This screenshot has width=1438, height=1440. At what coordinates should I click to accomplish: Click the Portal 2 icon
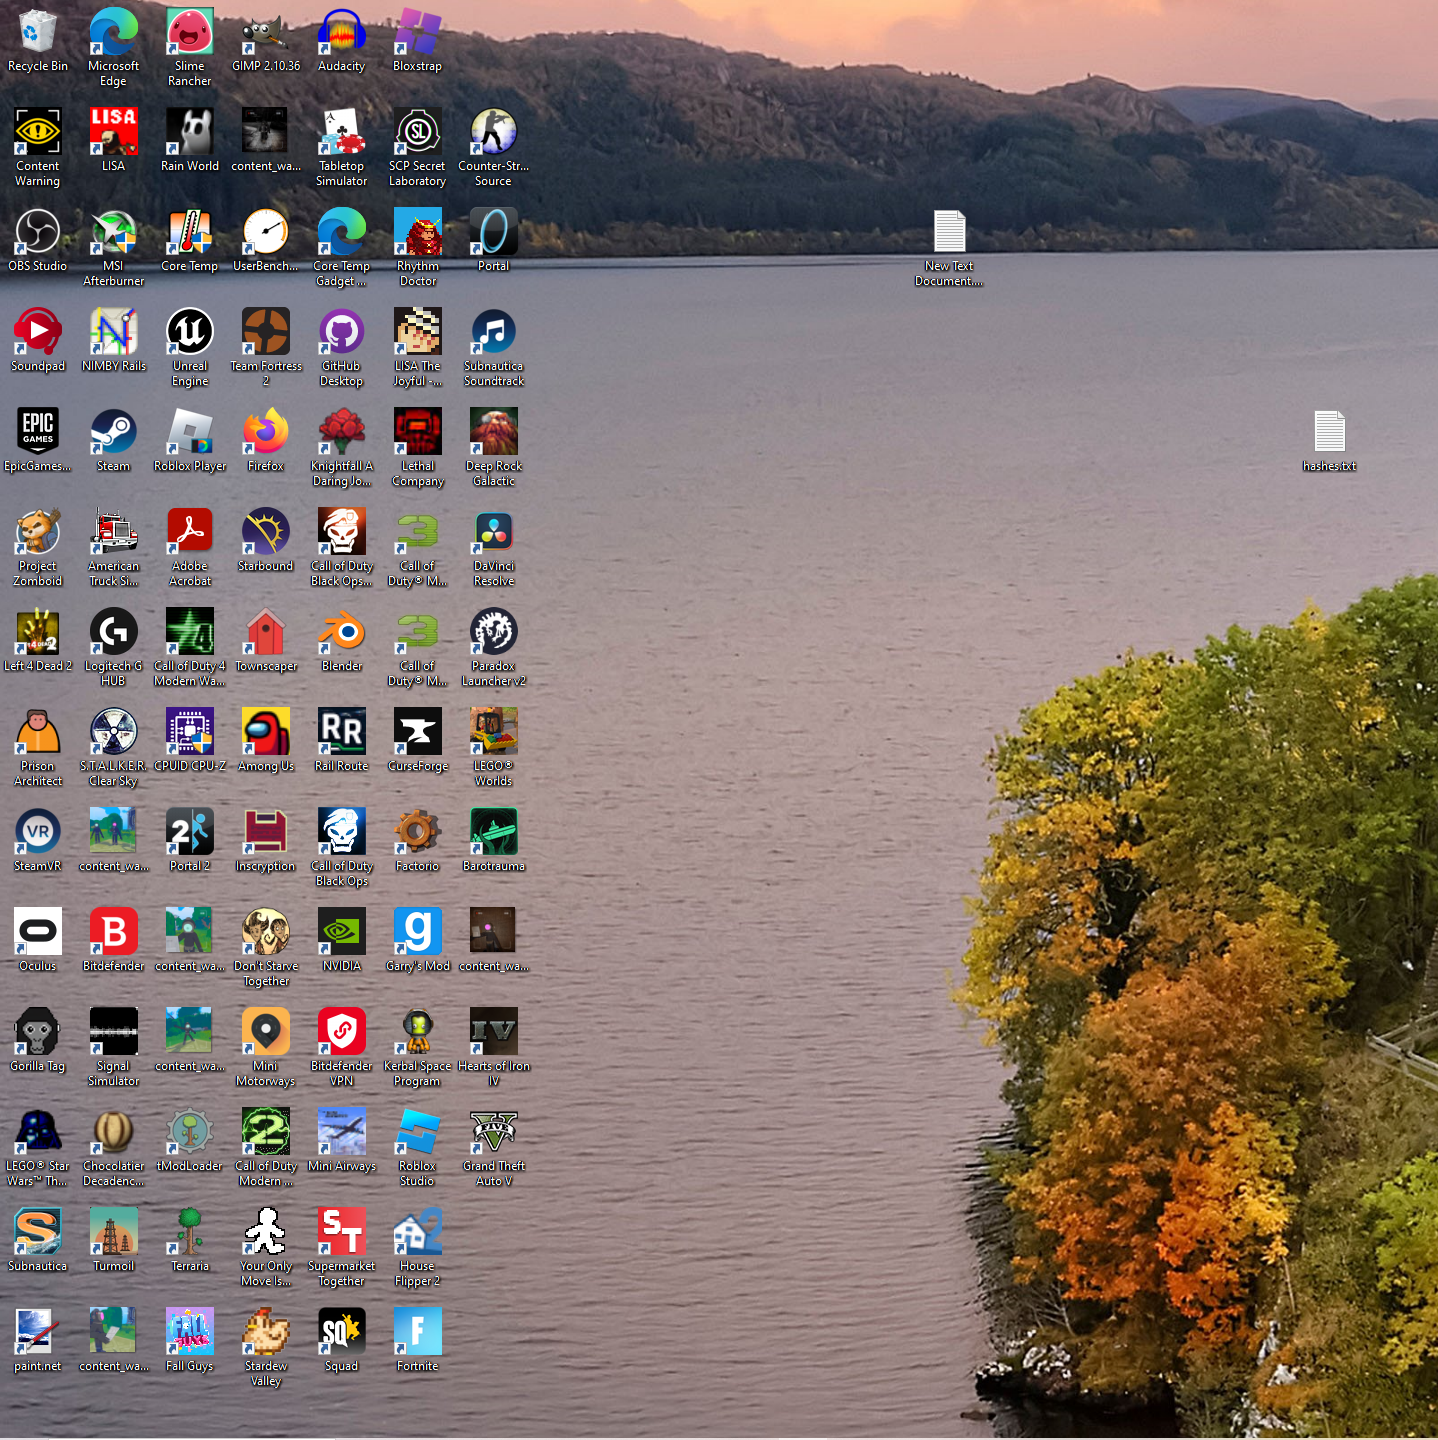click(x=190, y=832)
